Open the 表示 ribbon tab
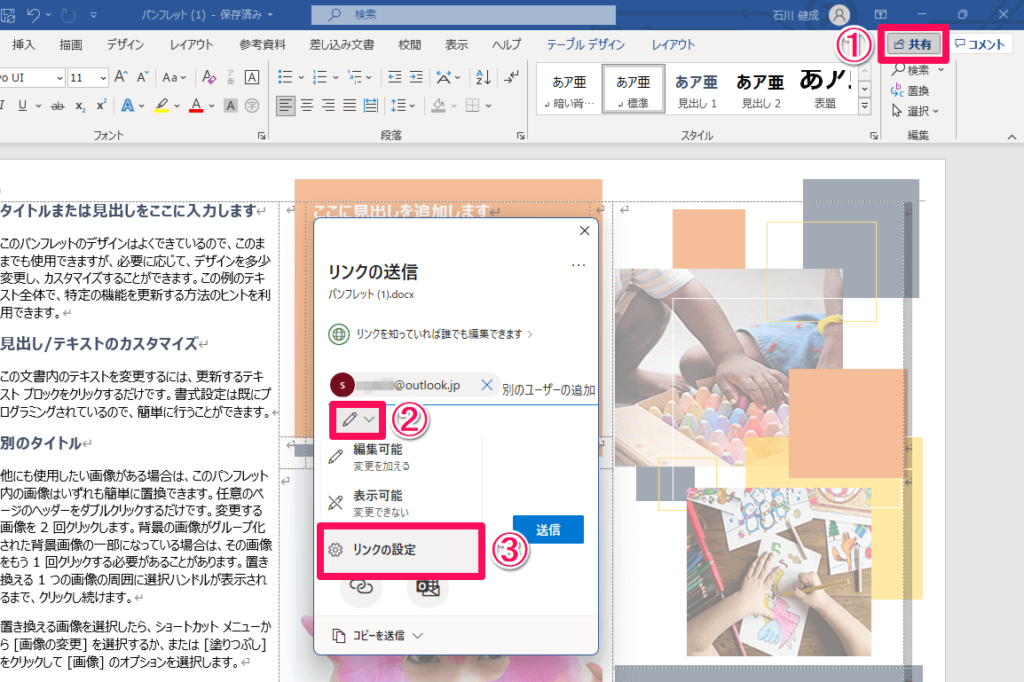The width and height of the screenshot is (1024, 682). pos(456,44)
